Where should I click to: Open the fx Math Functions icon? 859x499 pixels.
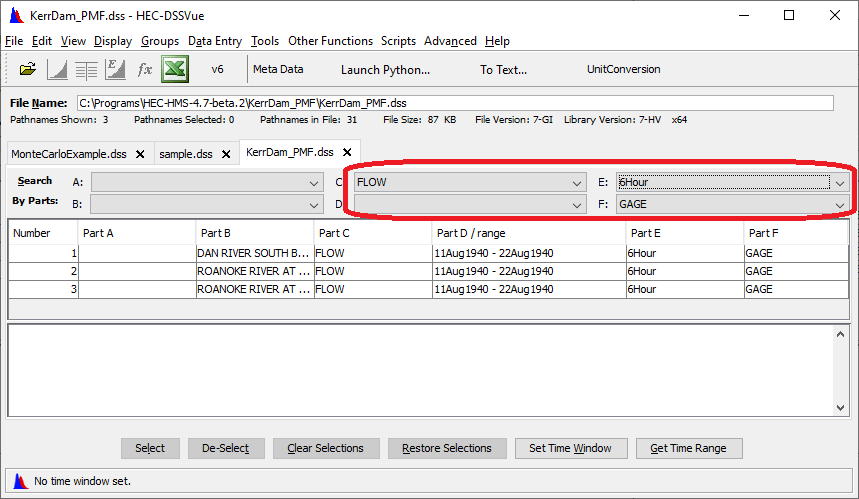tap(144, 69)
